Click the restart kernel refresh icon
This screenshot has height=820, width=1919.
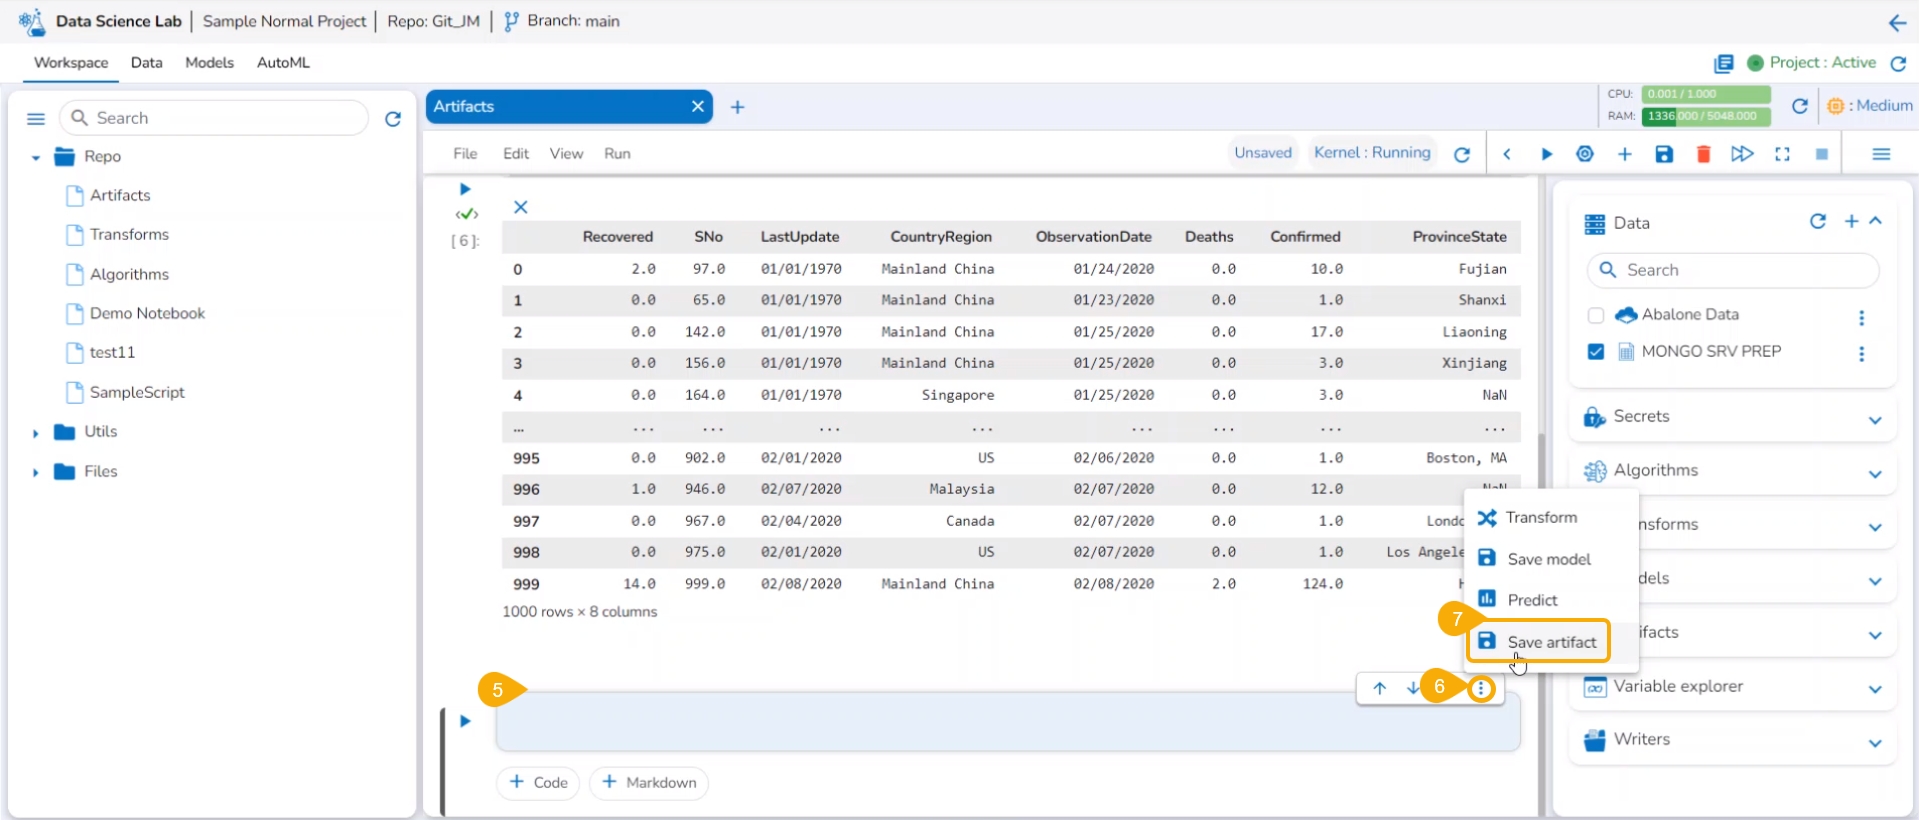click(1462, 154)
